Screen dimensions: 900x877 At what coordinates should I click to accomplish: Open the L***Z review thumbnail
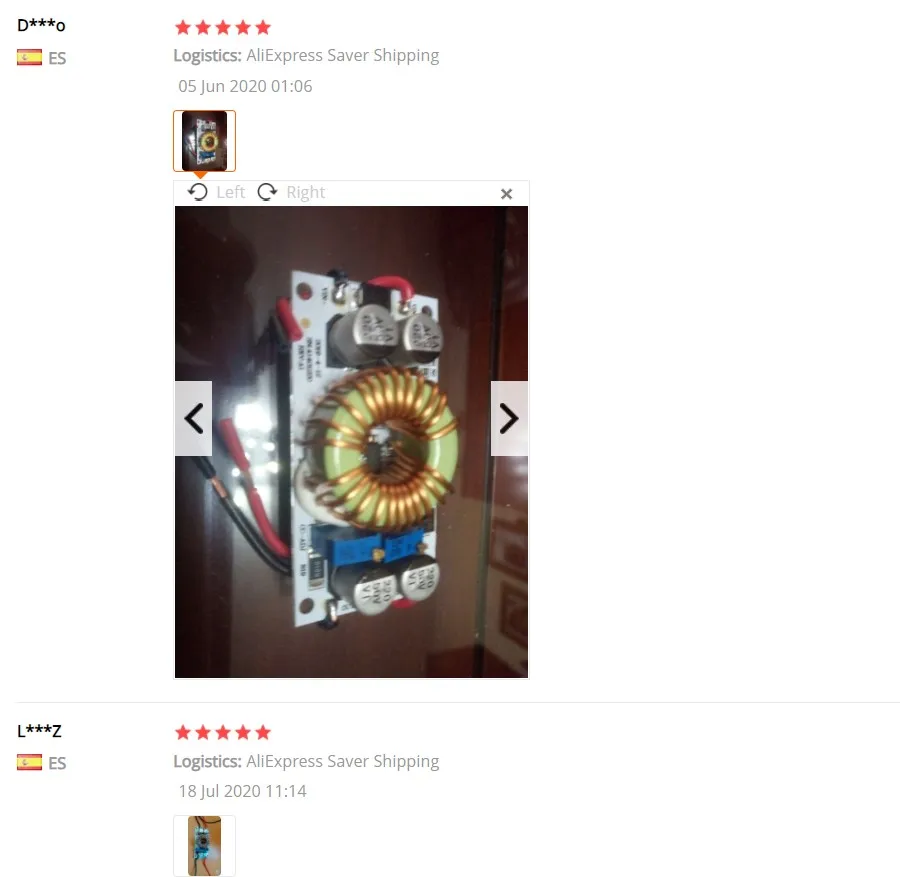[204, 845]
